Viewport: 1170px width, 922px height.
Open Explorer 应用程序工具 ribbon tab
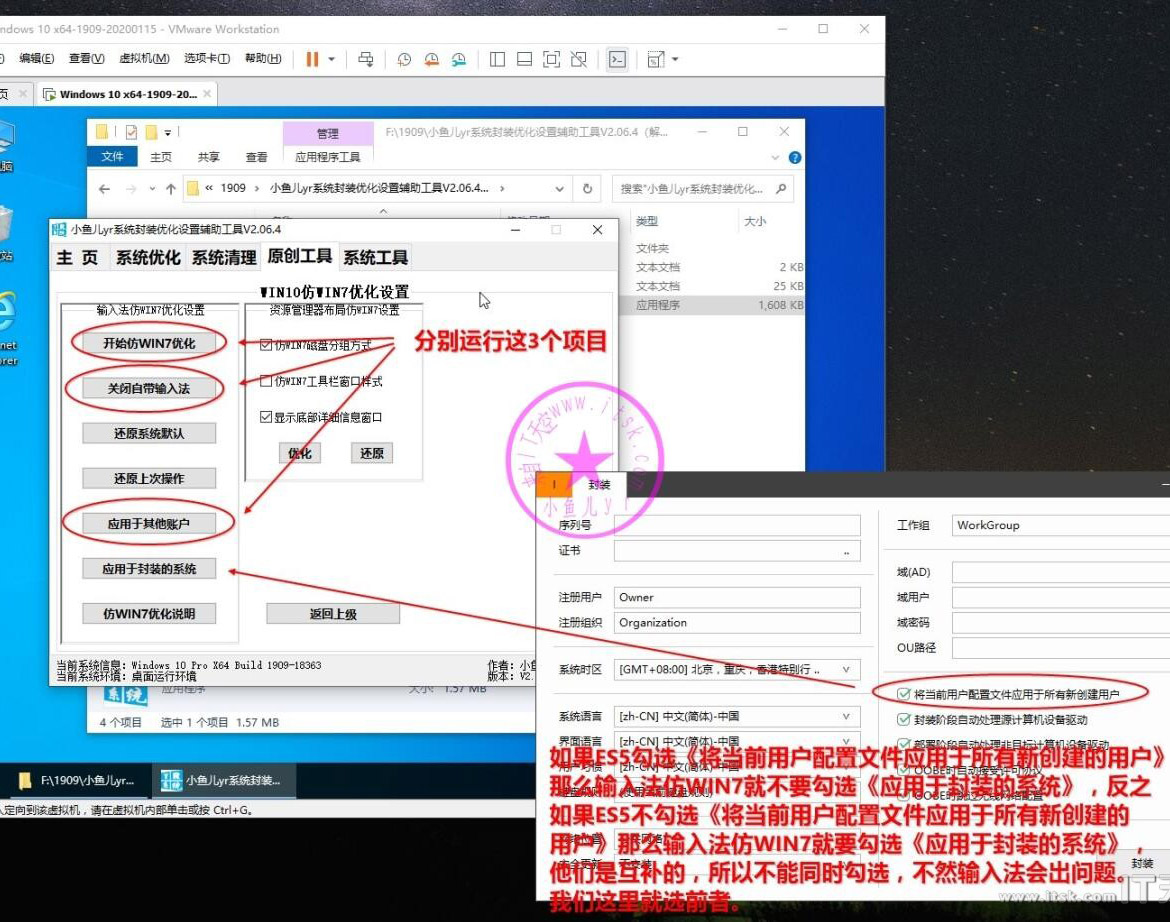pos(328,157)
